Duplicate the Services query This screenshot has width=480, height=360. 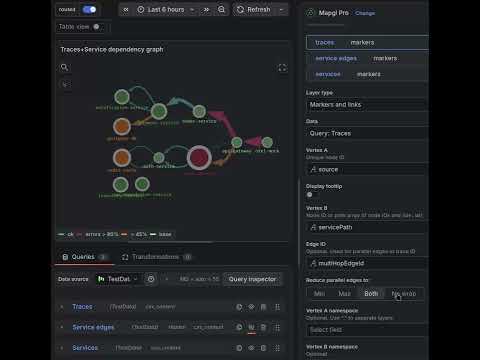(x=239, y=348)
